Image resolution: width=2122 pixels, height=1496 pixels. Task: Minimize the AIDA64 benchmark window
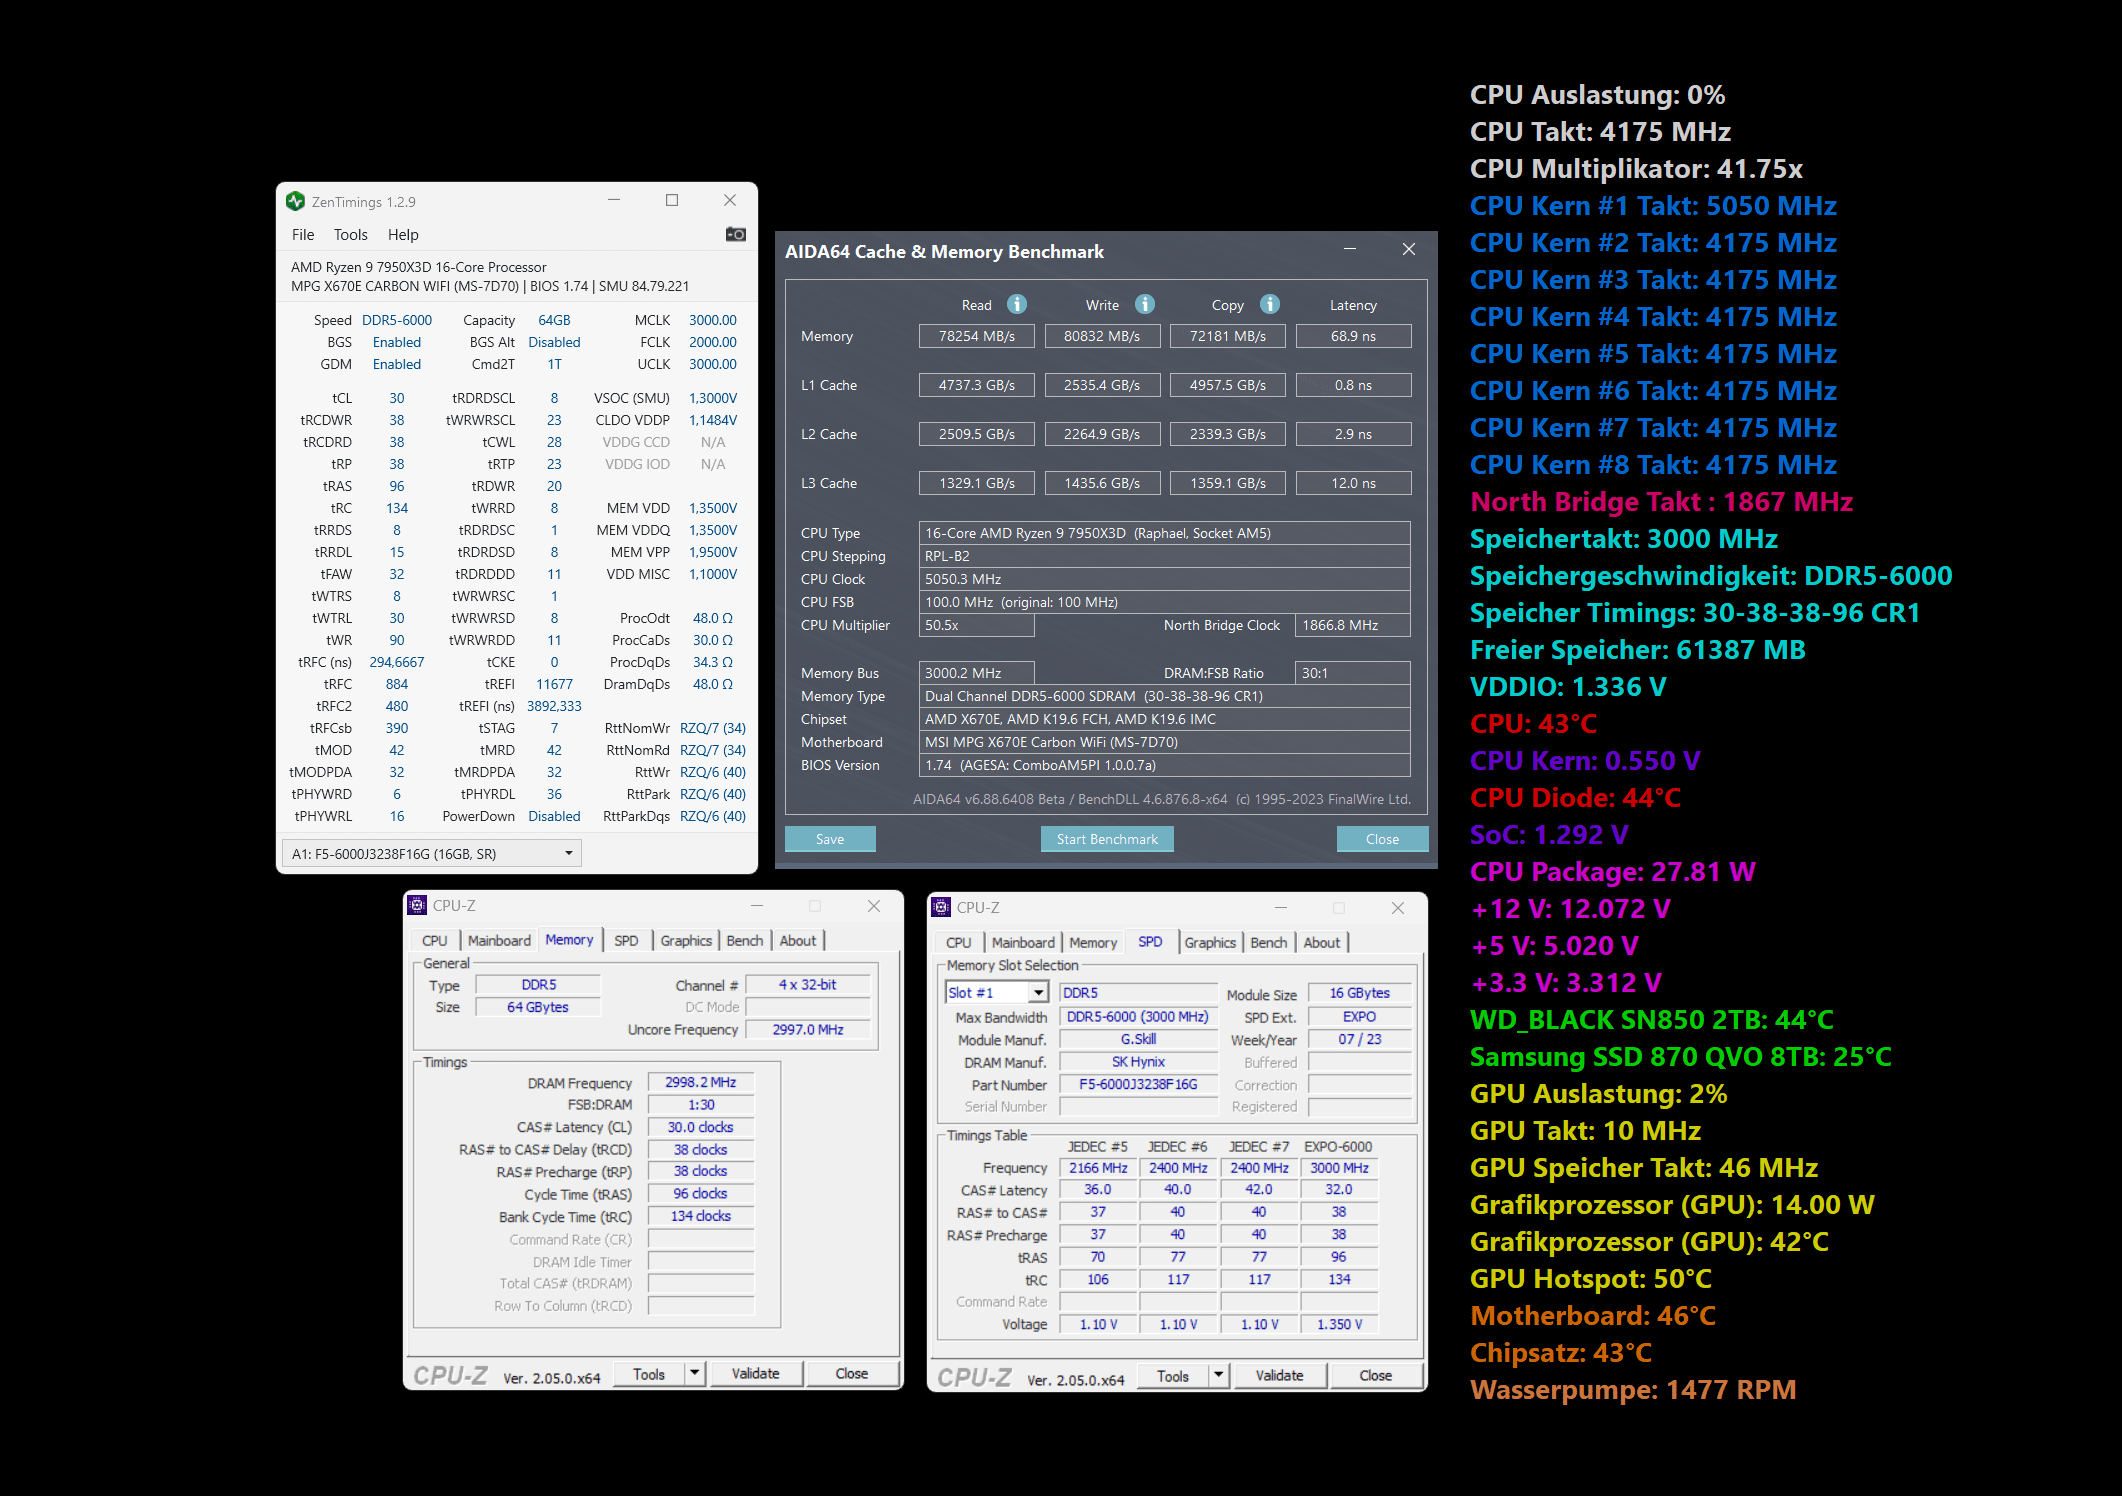(x=1350, y=249)
